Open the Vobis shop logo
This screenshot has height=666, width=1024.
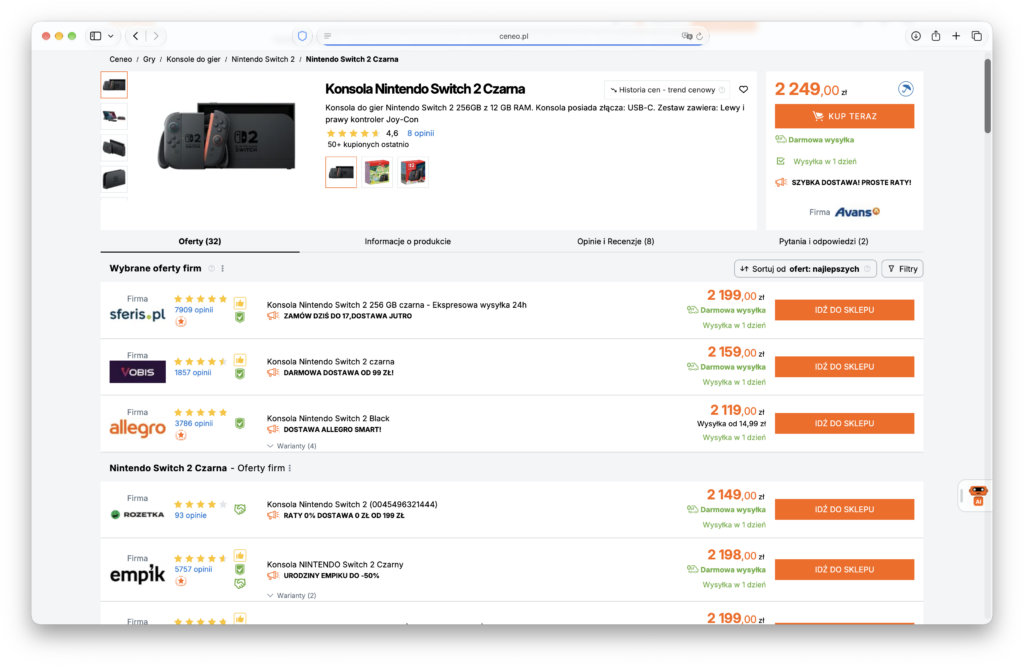pos(137,372)
